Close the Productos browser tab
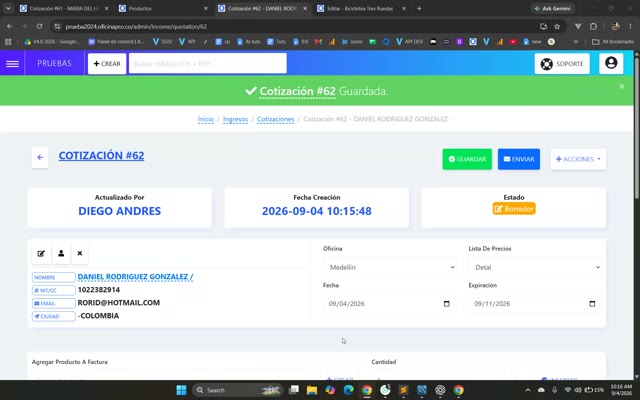This screenshot has width=640, height=400. point(205,9)
